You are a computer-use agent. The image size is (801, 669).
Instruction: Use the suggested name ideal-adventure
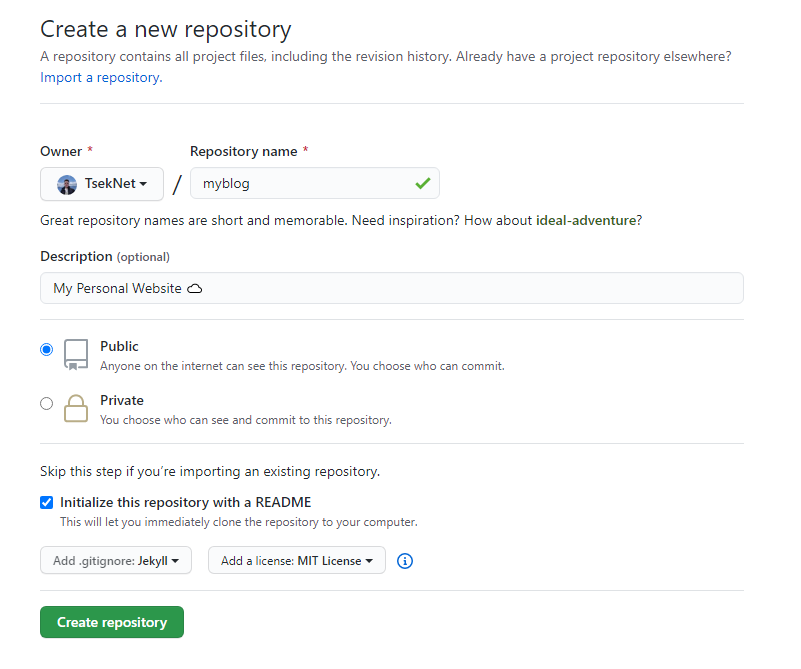(x=586, y=220)
